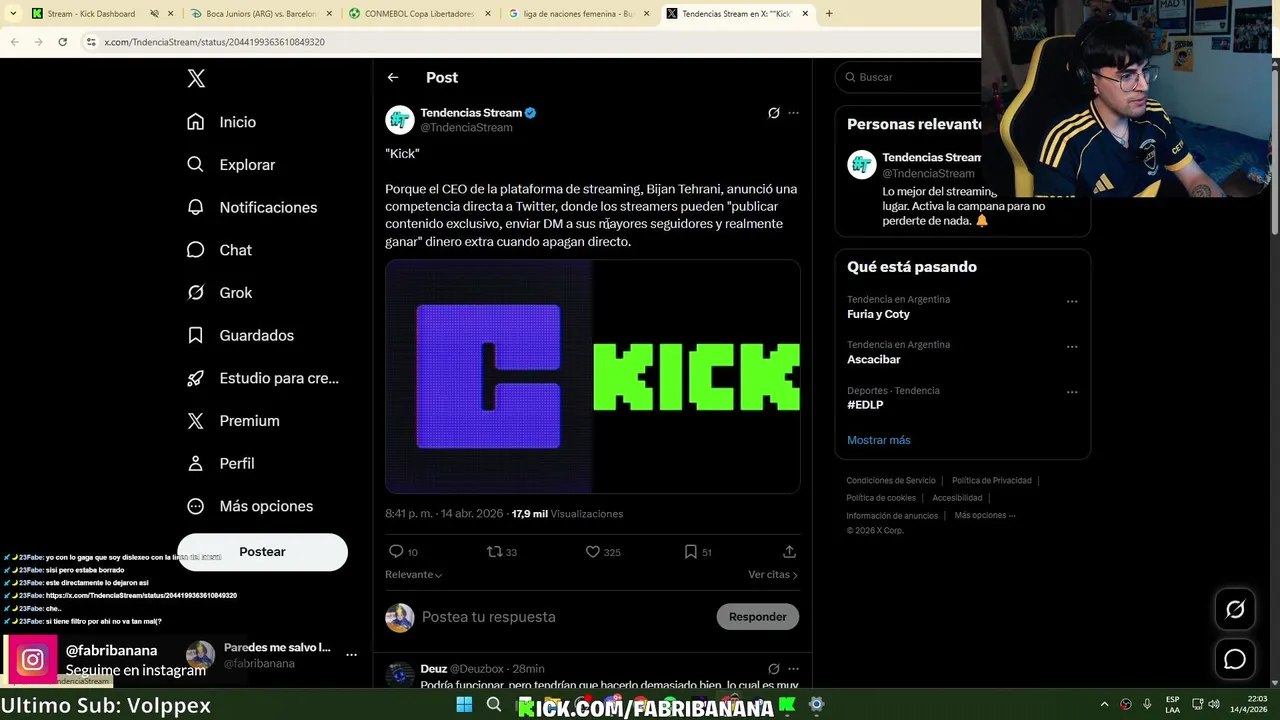Open the post's three-dot more menu
The height and width of the screenshot is (720, 1280).
coord(793,113)
